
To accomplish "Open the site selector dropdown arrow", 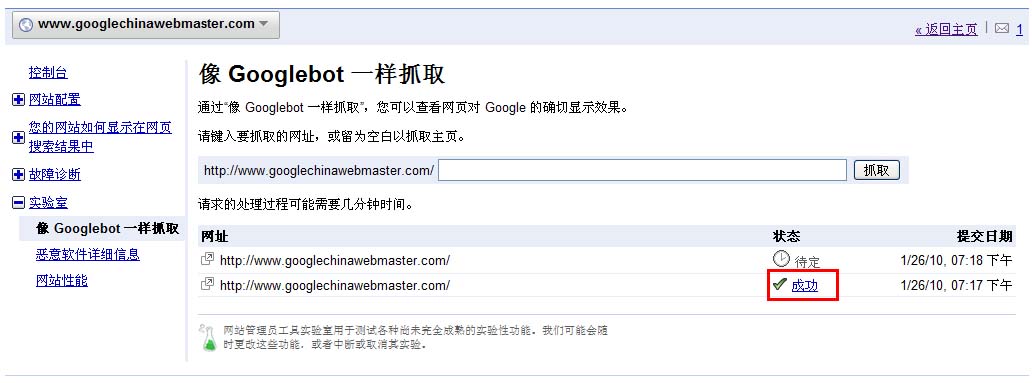I will (263, 24).
